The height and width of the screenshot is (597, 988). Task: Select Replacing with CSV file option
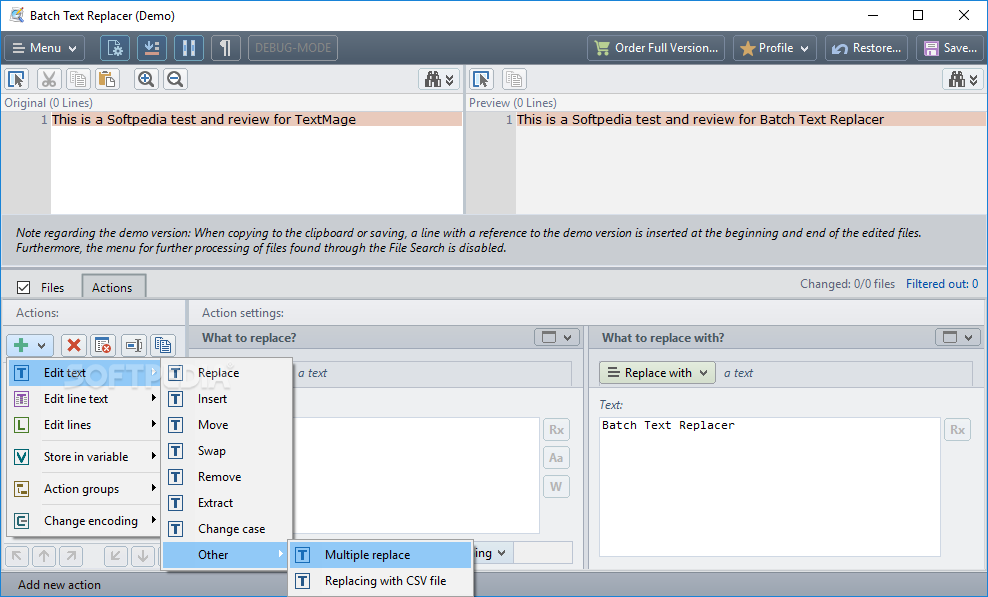381,581
